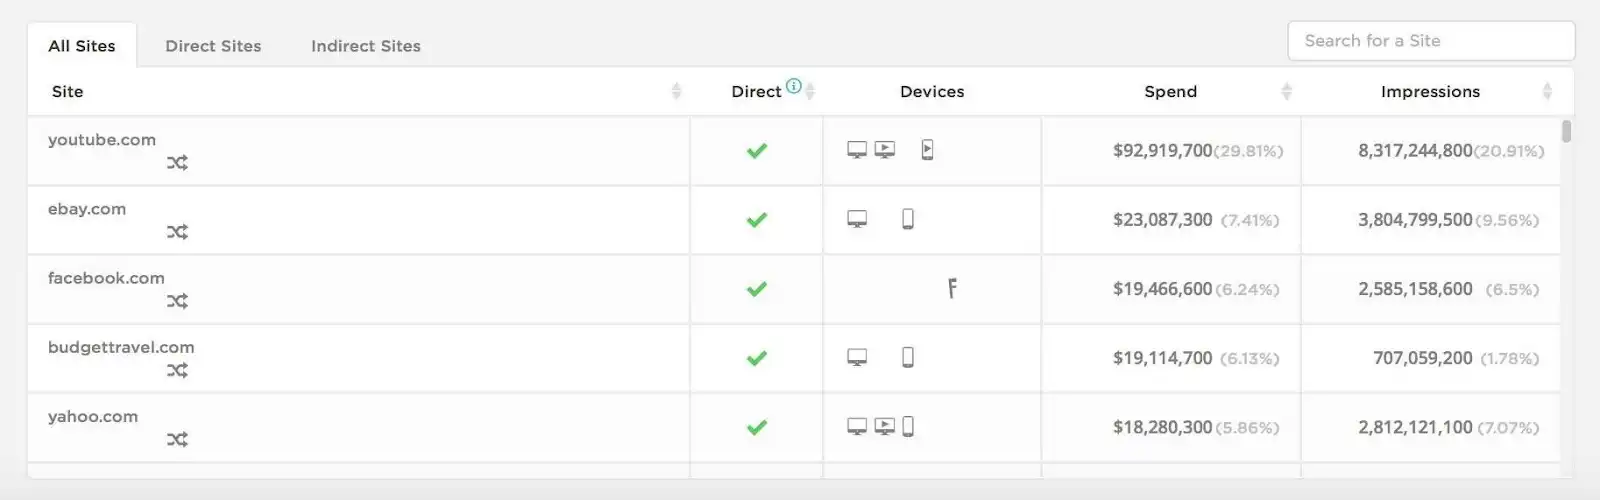Click the green Direct checkmark for facebook.com
The image size is (1600, 500).
pyautogui.click(x=757, y=289)
